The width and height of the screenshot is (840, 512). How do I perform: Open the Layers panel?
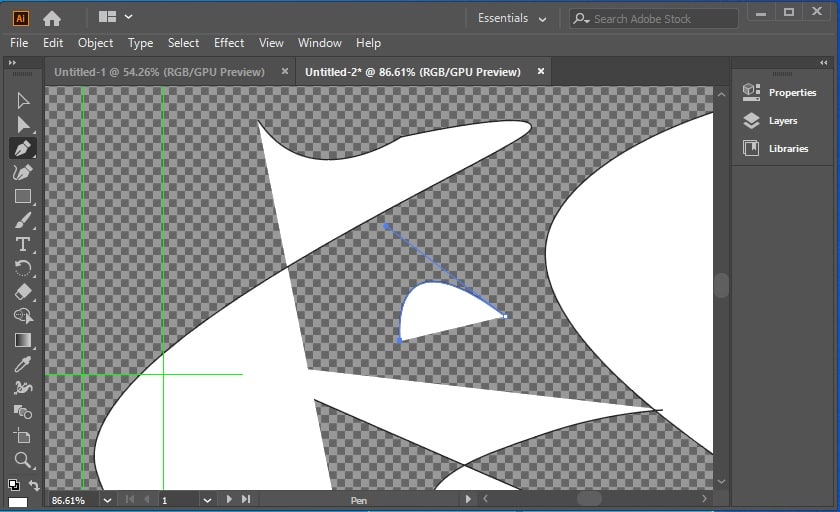(x=770, y=121)
